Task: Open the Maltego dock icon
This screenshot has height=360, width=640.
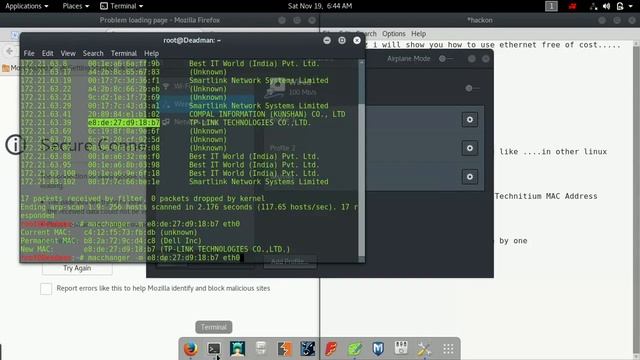Action: click(308, 349)
